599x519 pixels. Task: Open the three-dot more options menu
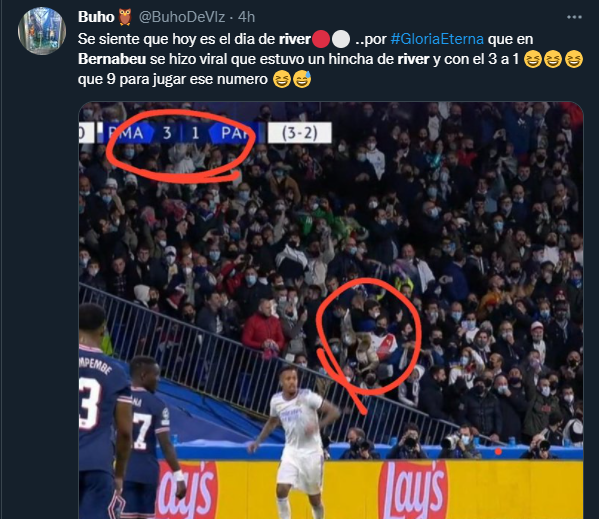574,17
